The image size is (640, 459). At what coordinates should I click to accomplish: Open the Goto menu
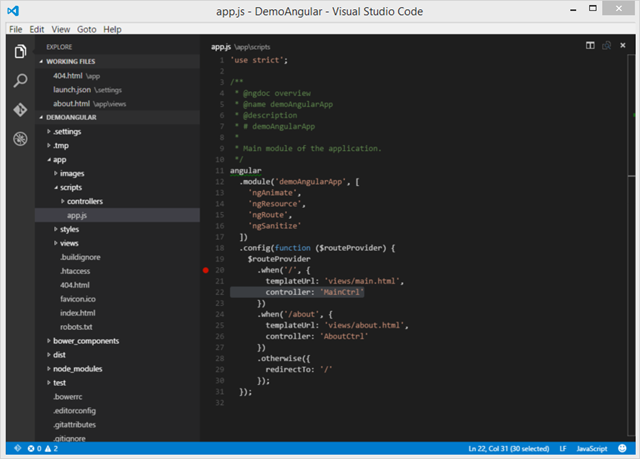pyautogui.click(x=87, y=29)
